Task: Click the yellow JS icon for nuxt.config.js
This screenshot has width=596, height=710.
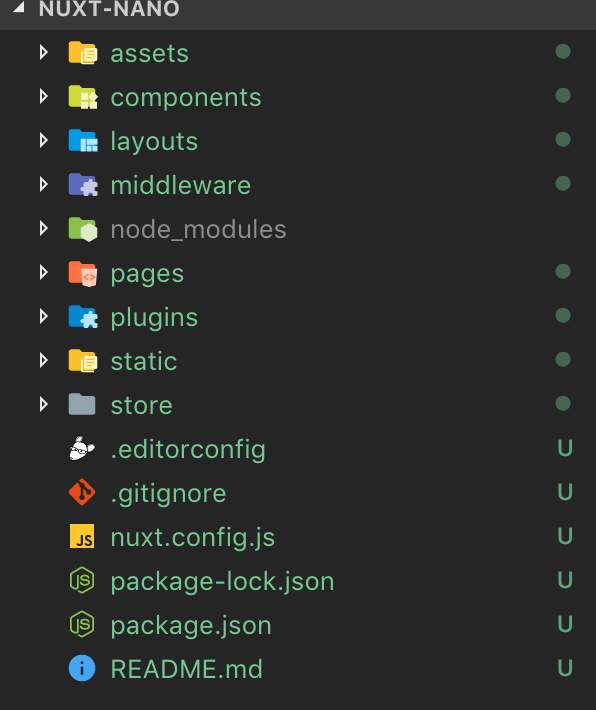Action: [x=82, y=536]
